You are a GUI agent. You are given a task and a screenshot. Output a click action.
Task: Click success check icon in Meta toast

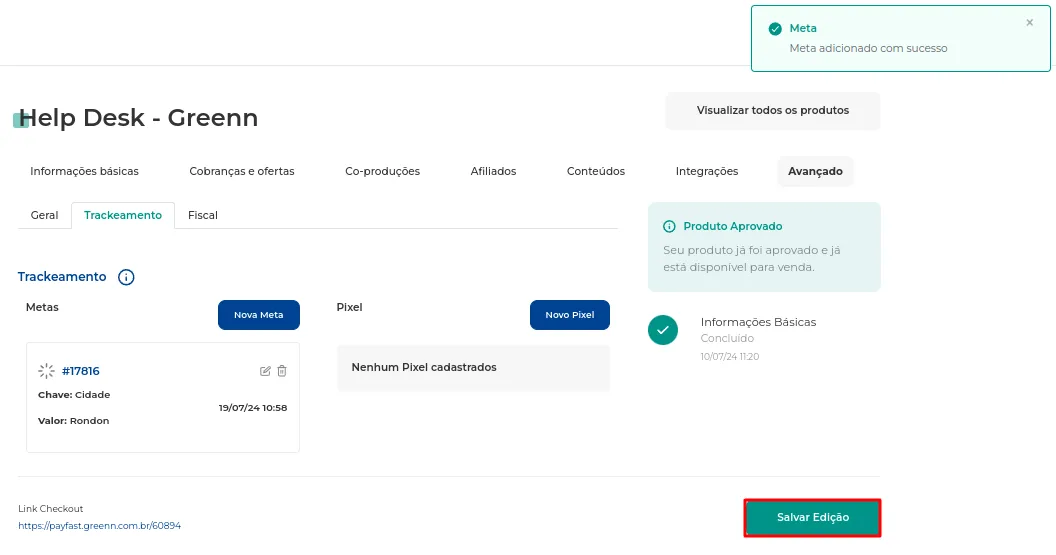click(775, 28)
